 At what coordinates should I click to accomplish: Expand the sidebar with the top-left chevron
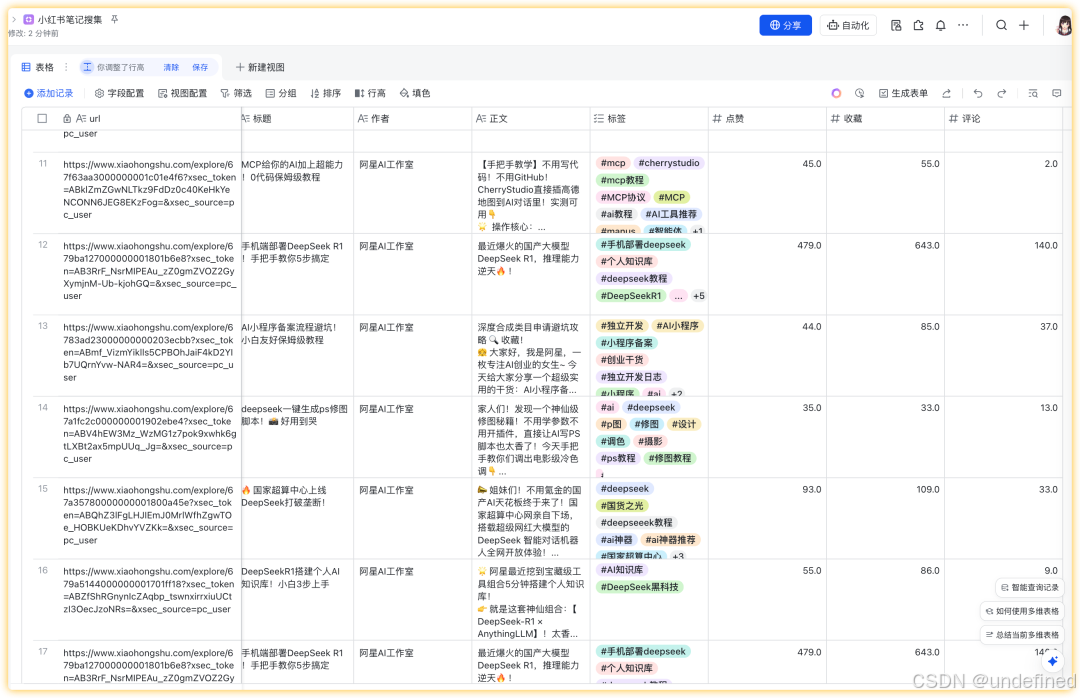tap(14, 19)
